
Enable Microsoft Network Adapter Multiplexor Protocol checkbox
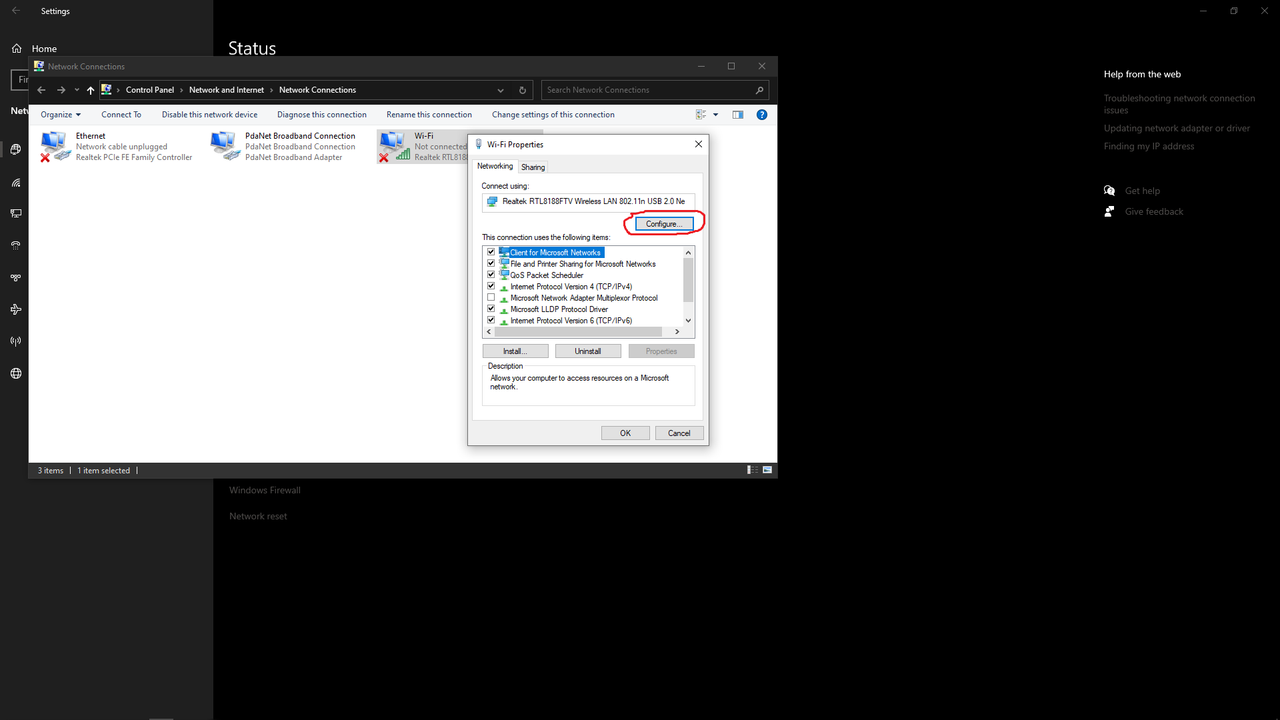(x=491, y=298)
